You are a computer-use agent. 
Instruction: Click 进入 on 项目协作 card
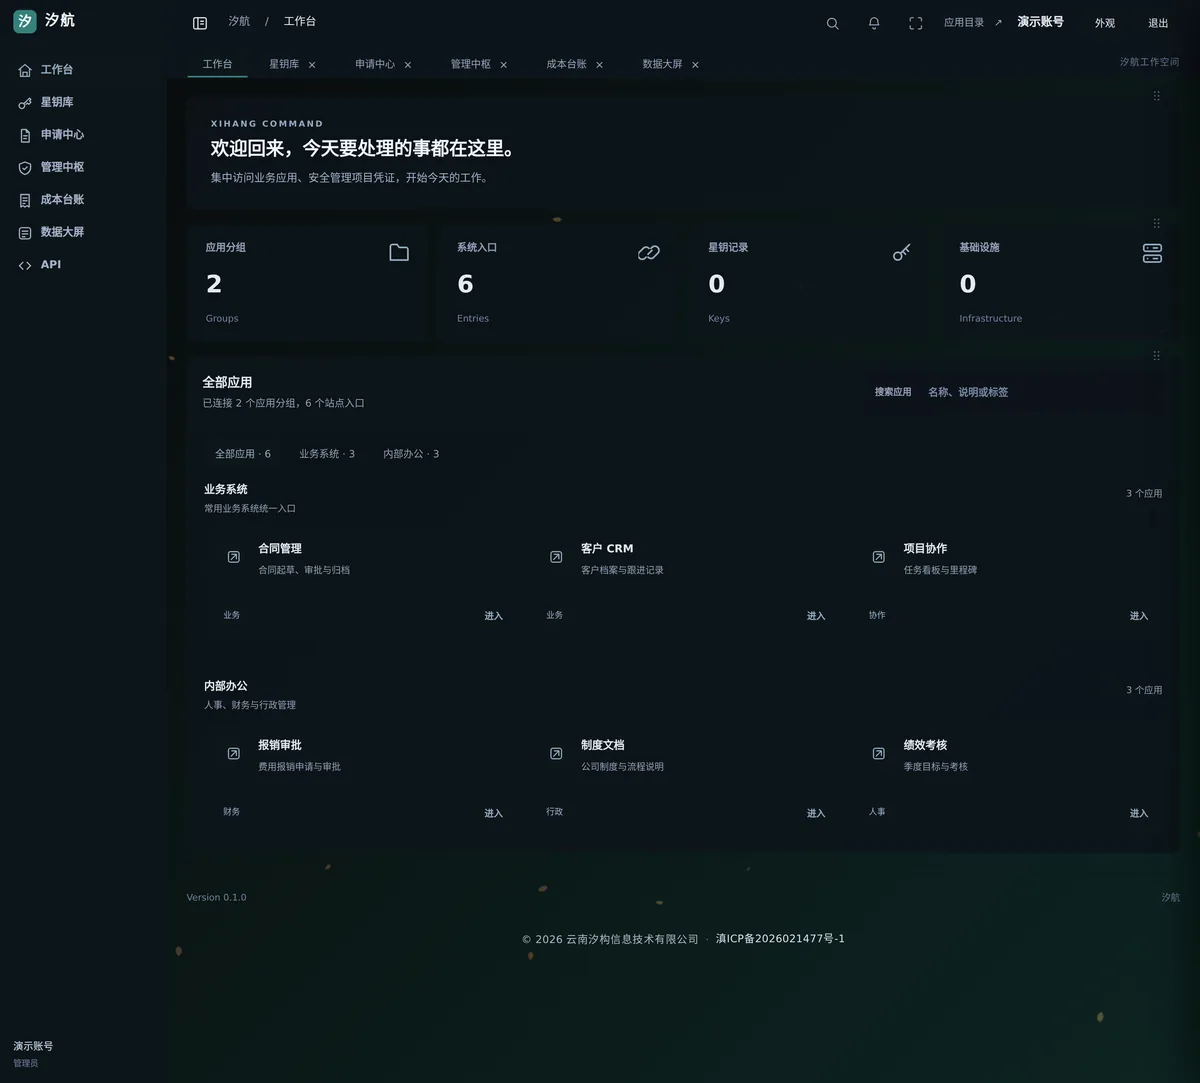[x=1139, y=616]
